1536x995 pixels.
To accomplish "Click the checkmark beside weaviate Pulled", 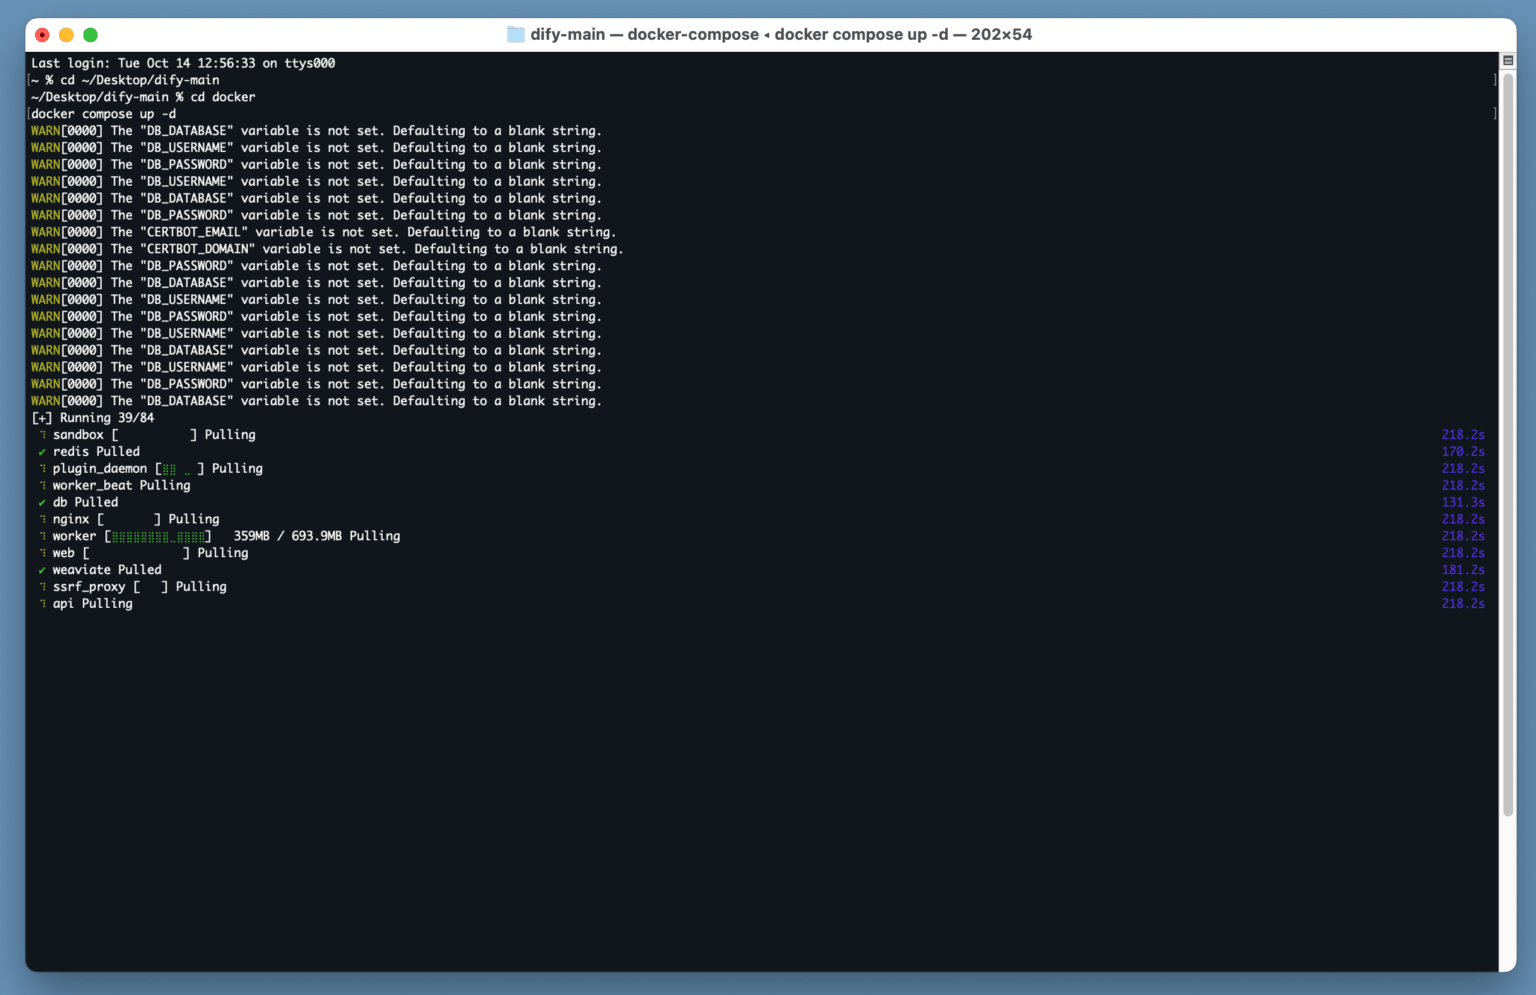I will click(42, 570).
